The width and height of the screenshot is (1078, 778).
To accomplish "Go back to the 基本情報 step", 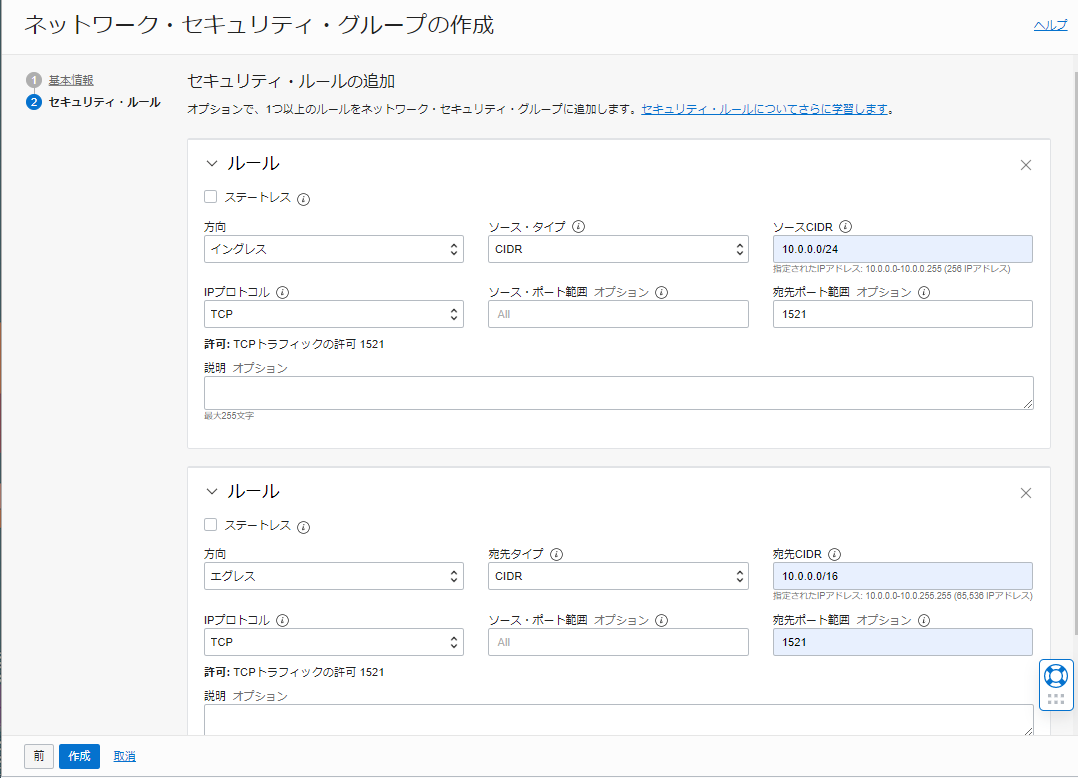I will click(70, 80).
